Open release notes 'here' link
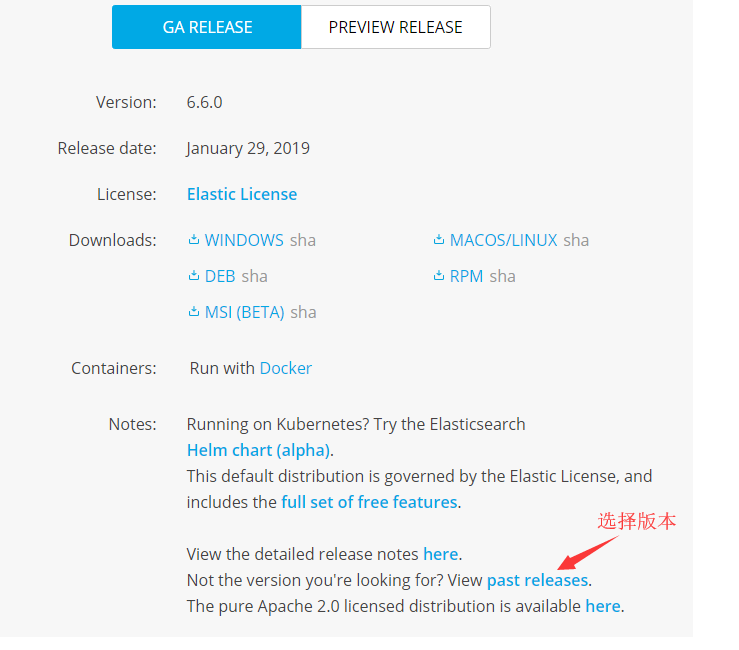This screenshot has height=650, width=739. click(x=441, y=554)
